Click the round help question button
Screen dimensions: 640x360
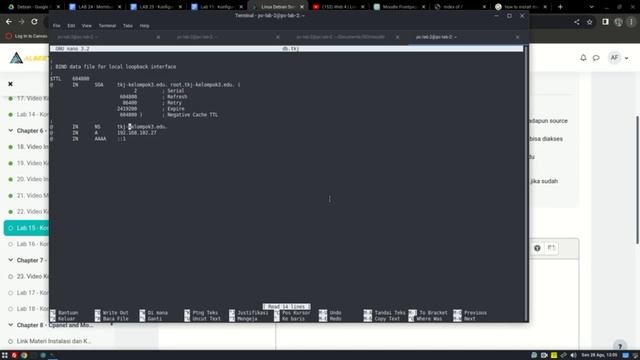[x=620, y=345]
